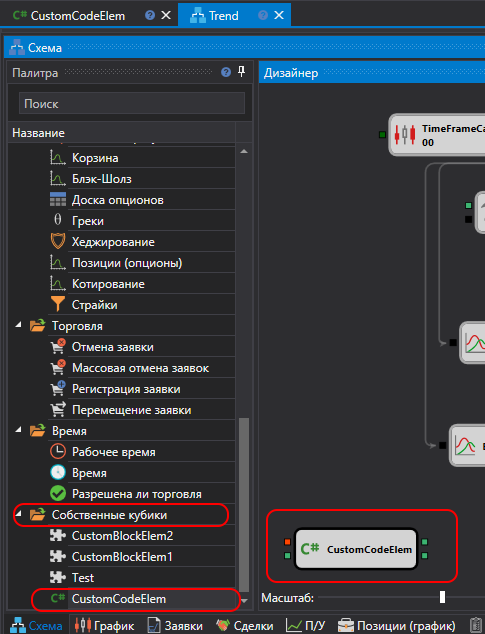Collapse the Собственные кубики folder
The image size is (485, 634).
18,514
